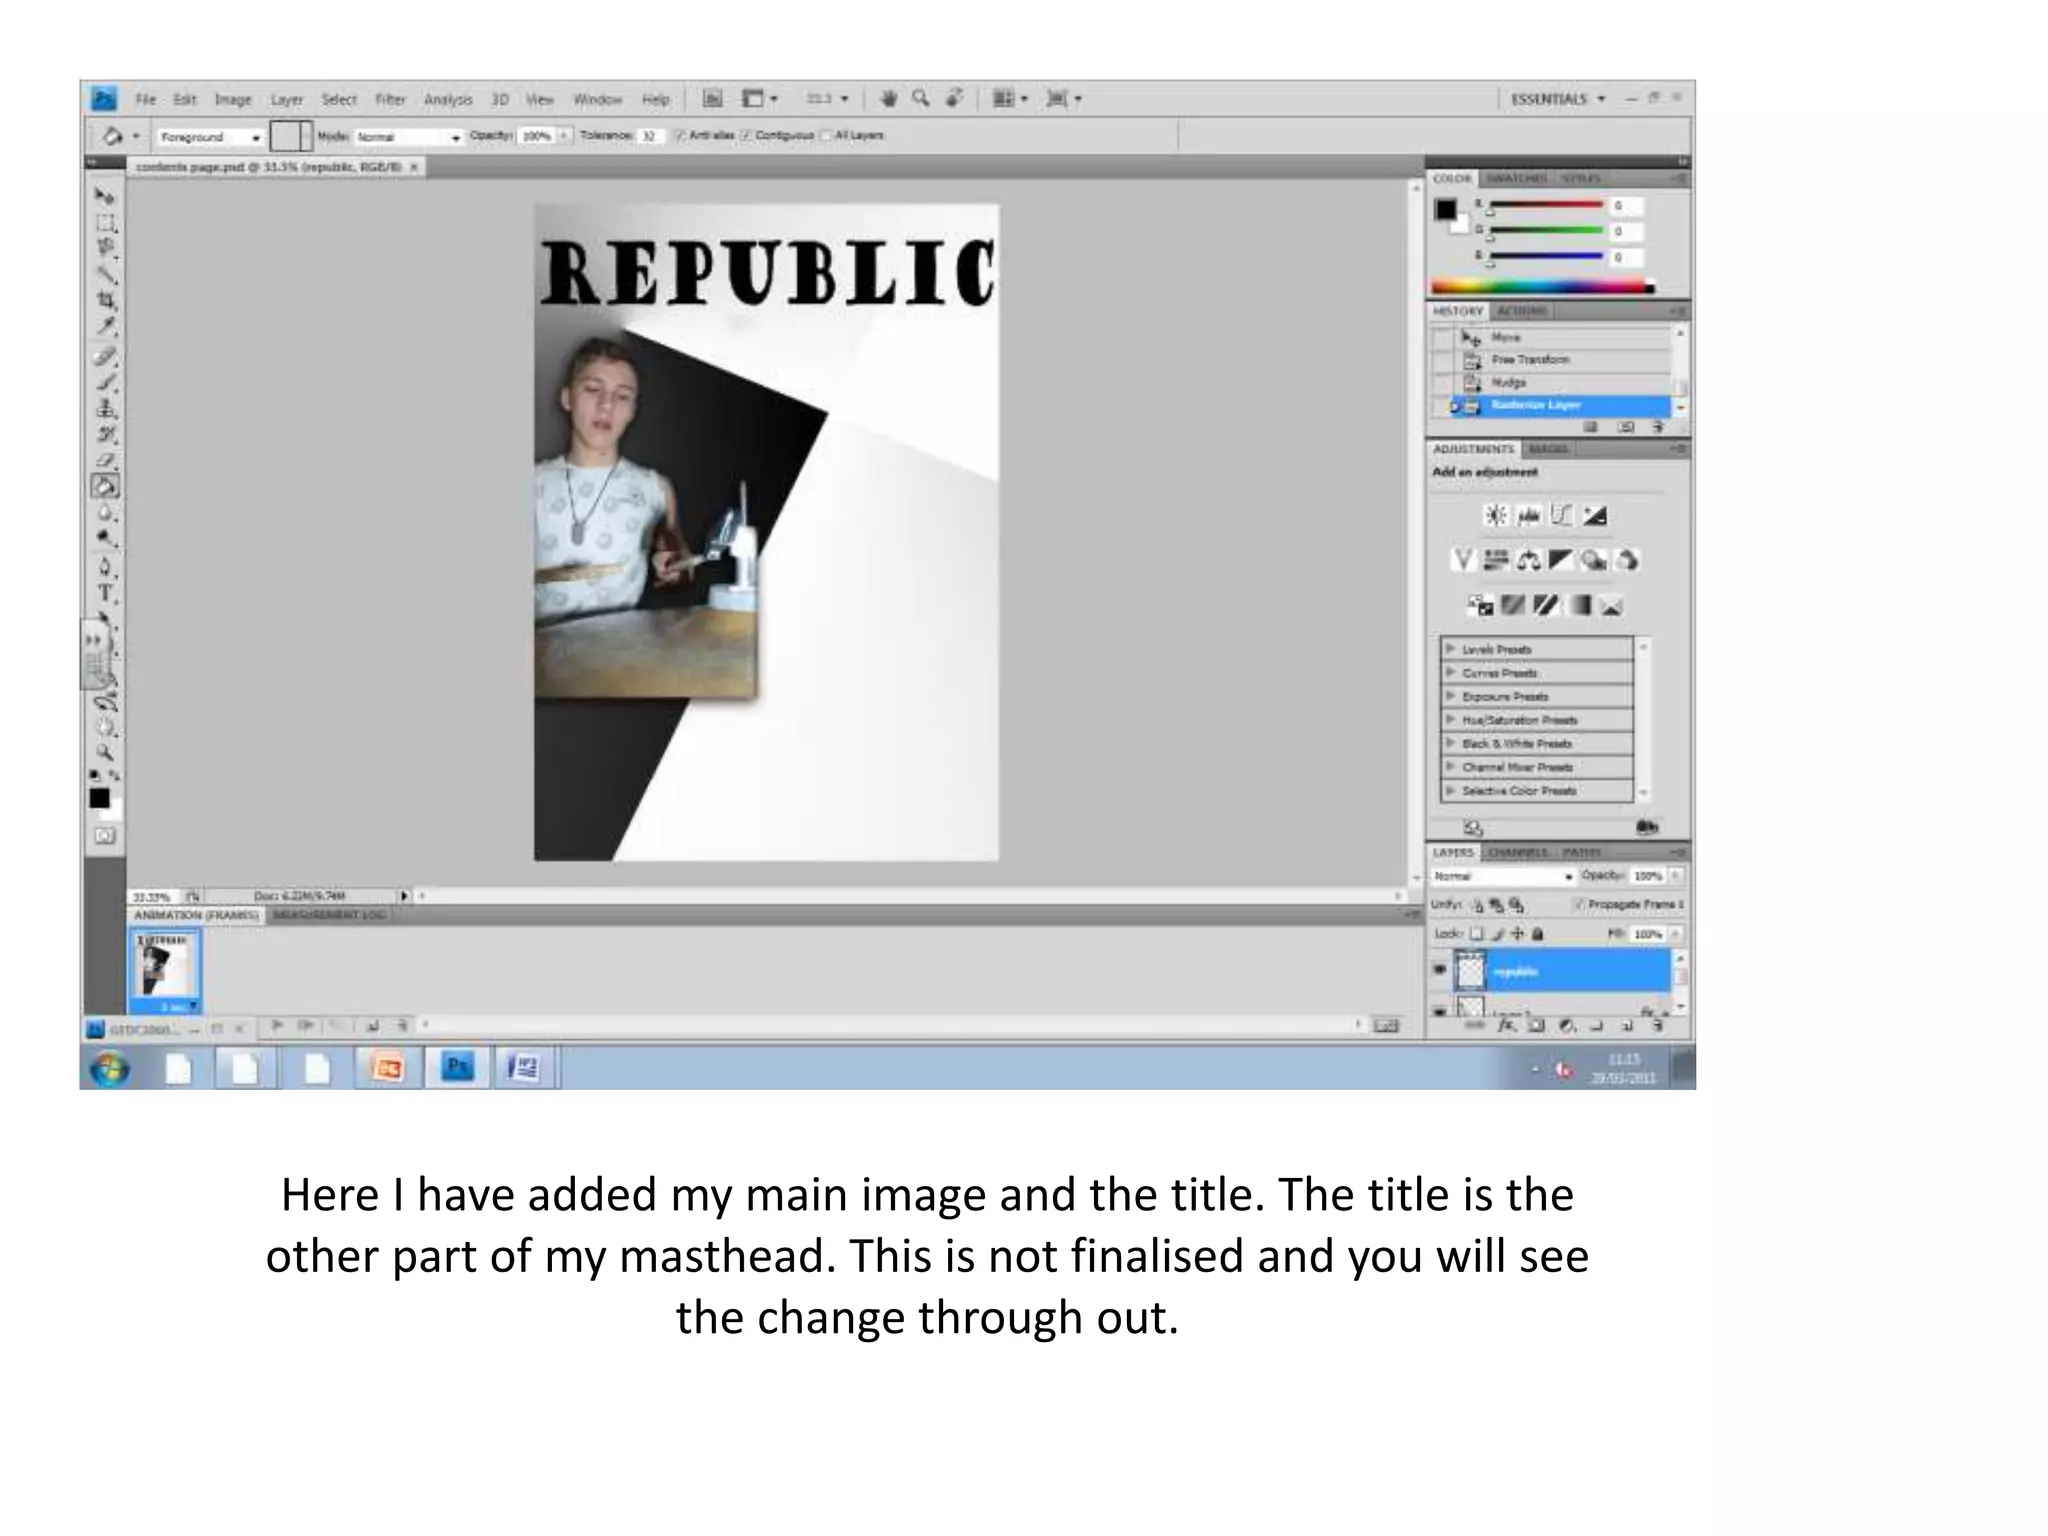
Task: Open the Foreground fill source dropdown
Action: pyautogui.click(x=210, y=137)
